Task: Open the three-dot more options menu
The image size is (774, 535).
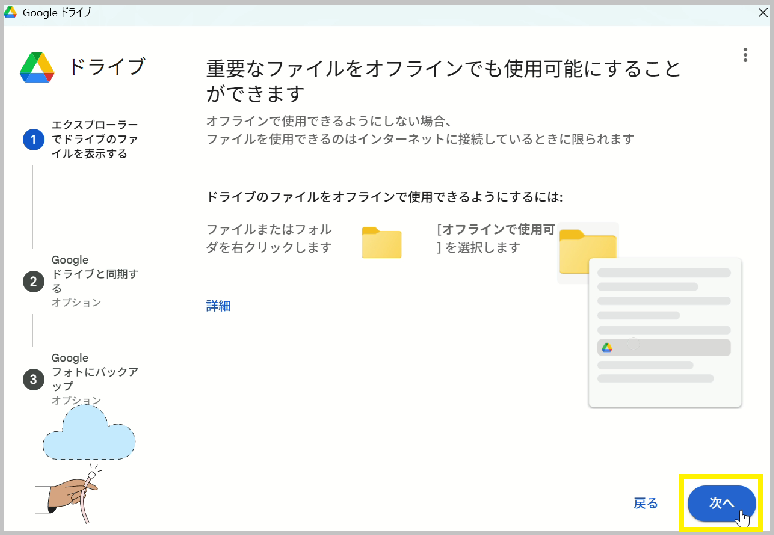Action: pos(745,55)
